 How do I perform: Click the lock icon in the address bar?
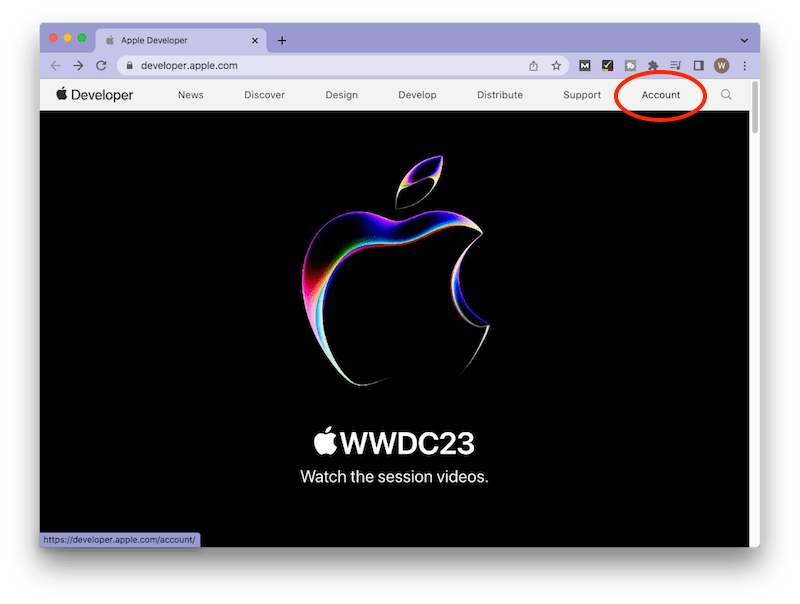[130, 66]
